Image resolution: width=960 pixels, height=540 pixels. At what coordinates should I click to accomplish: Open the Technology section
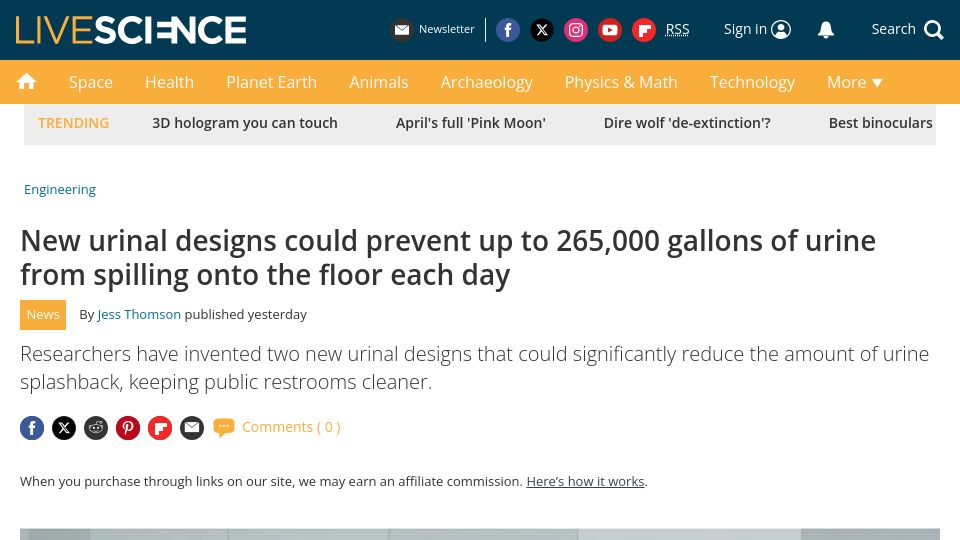(x=752, y=82)
